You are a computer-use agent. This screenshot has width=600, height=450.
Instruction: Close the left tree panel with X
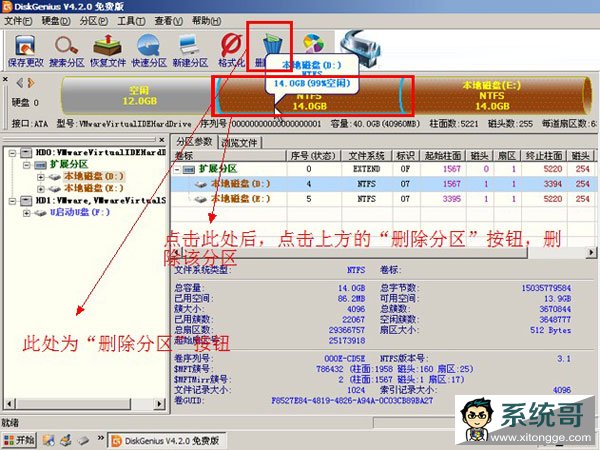(x=162, y=140)
